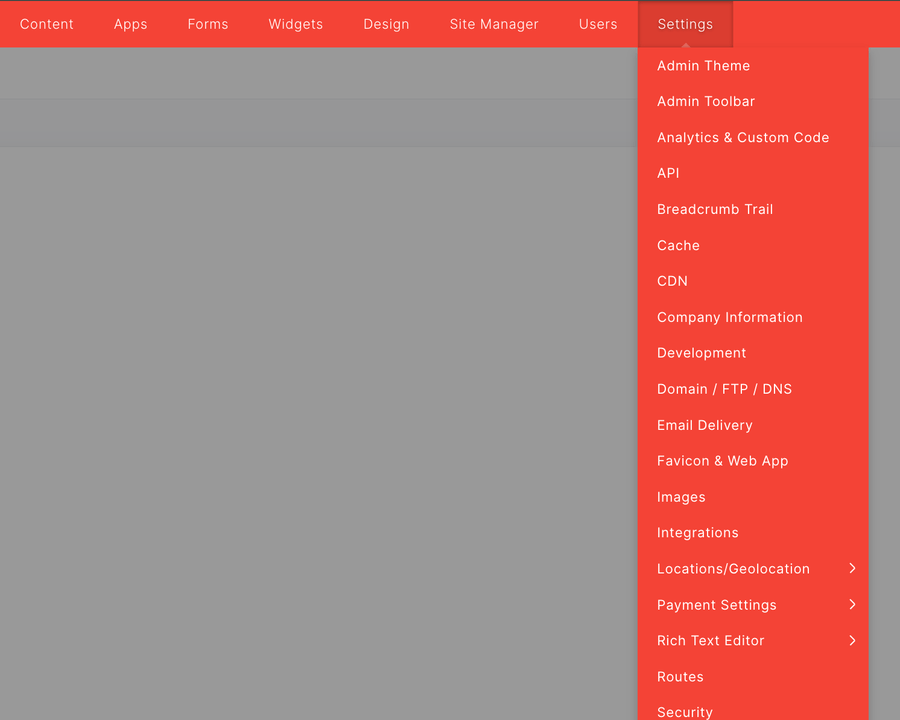900x720 pixels.
Task: Open the Users menu
Action: point(598,24)
